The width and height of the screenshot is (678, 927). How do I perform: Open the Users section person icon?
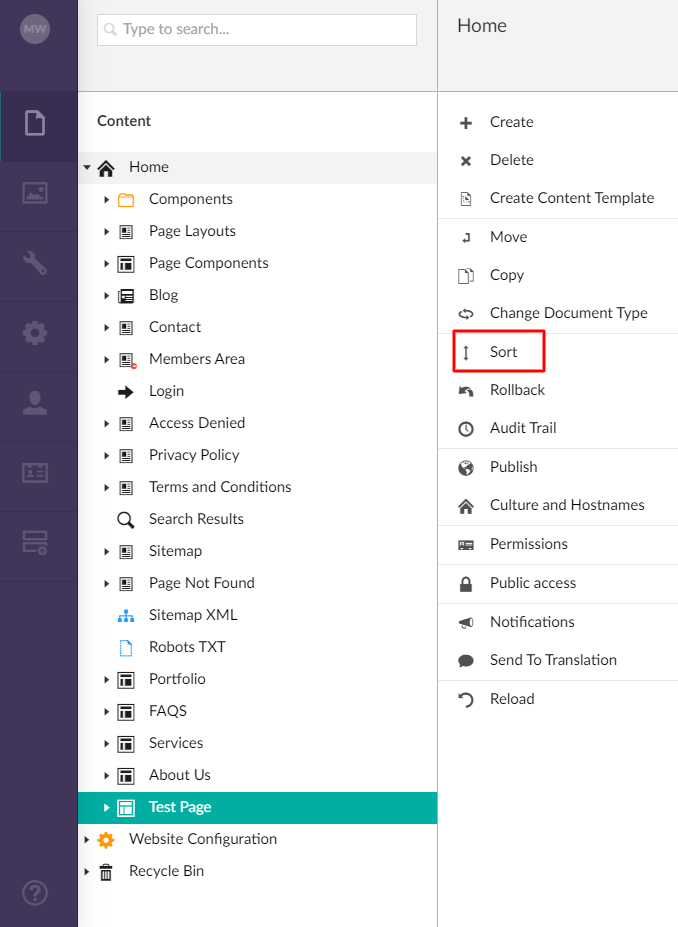click(35, 403)
